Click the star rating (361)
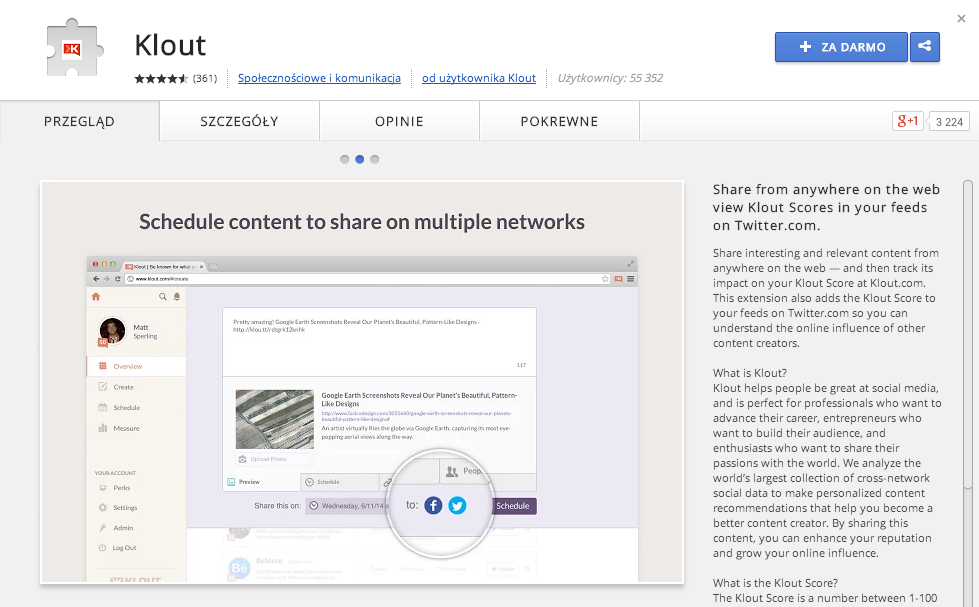The image size is (979, 607). point(175,78)
